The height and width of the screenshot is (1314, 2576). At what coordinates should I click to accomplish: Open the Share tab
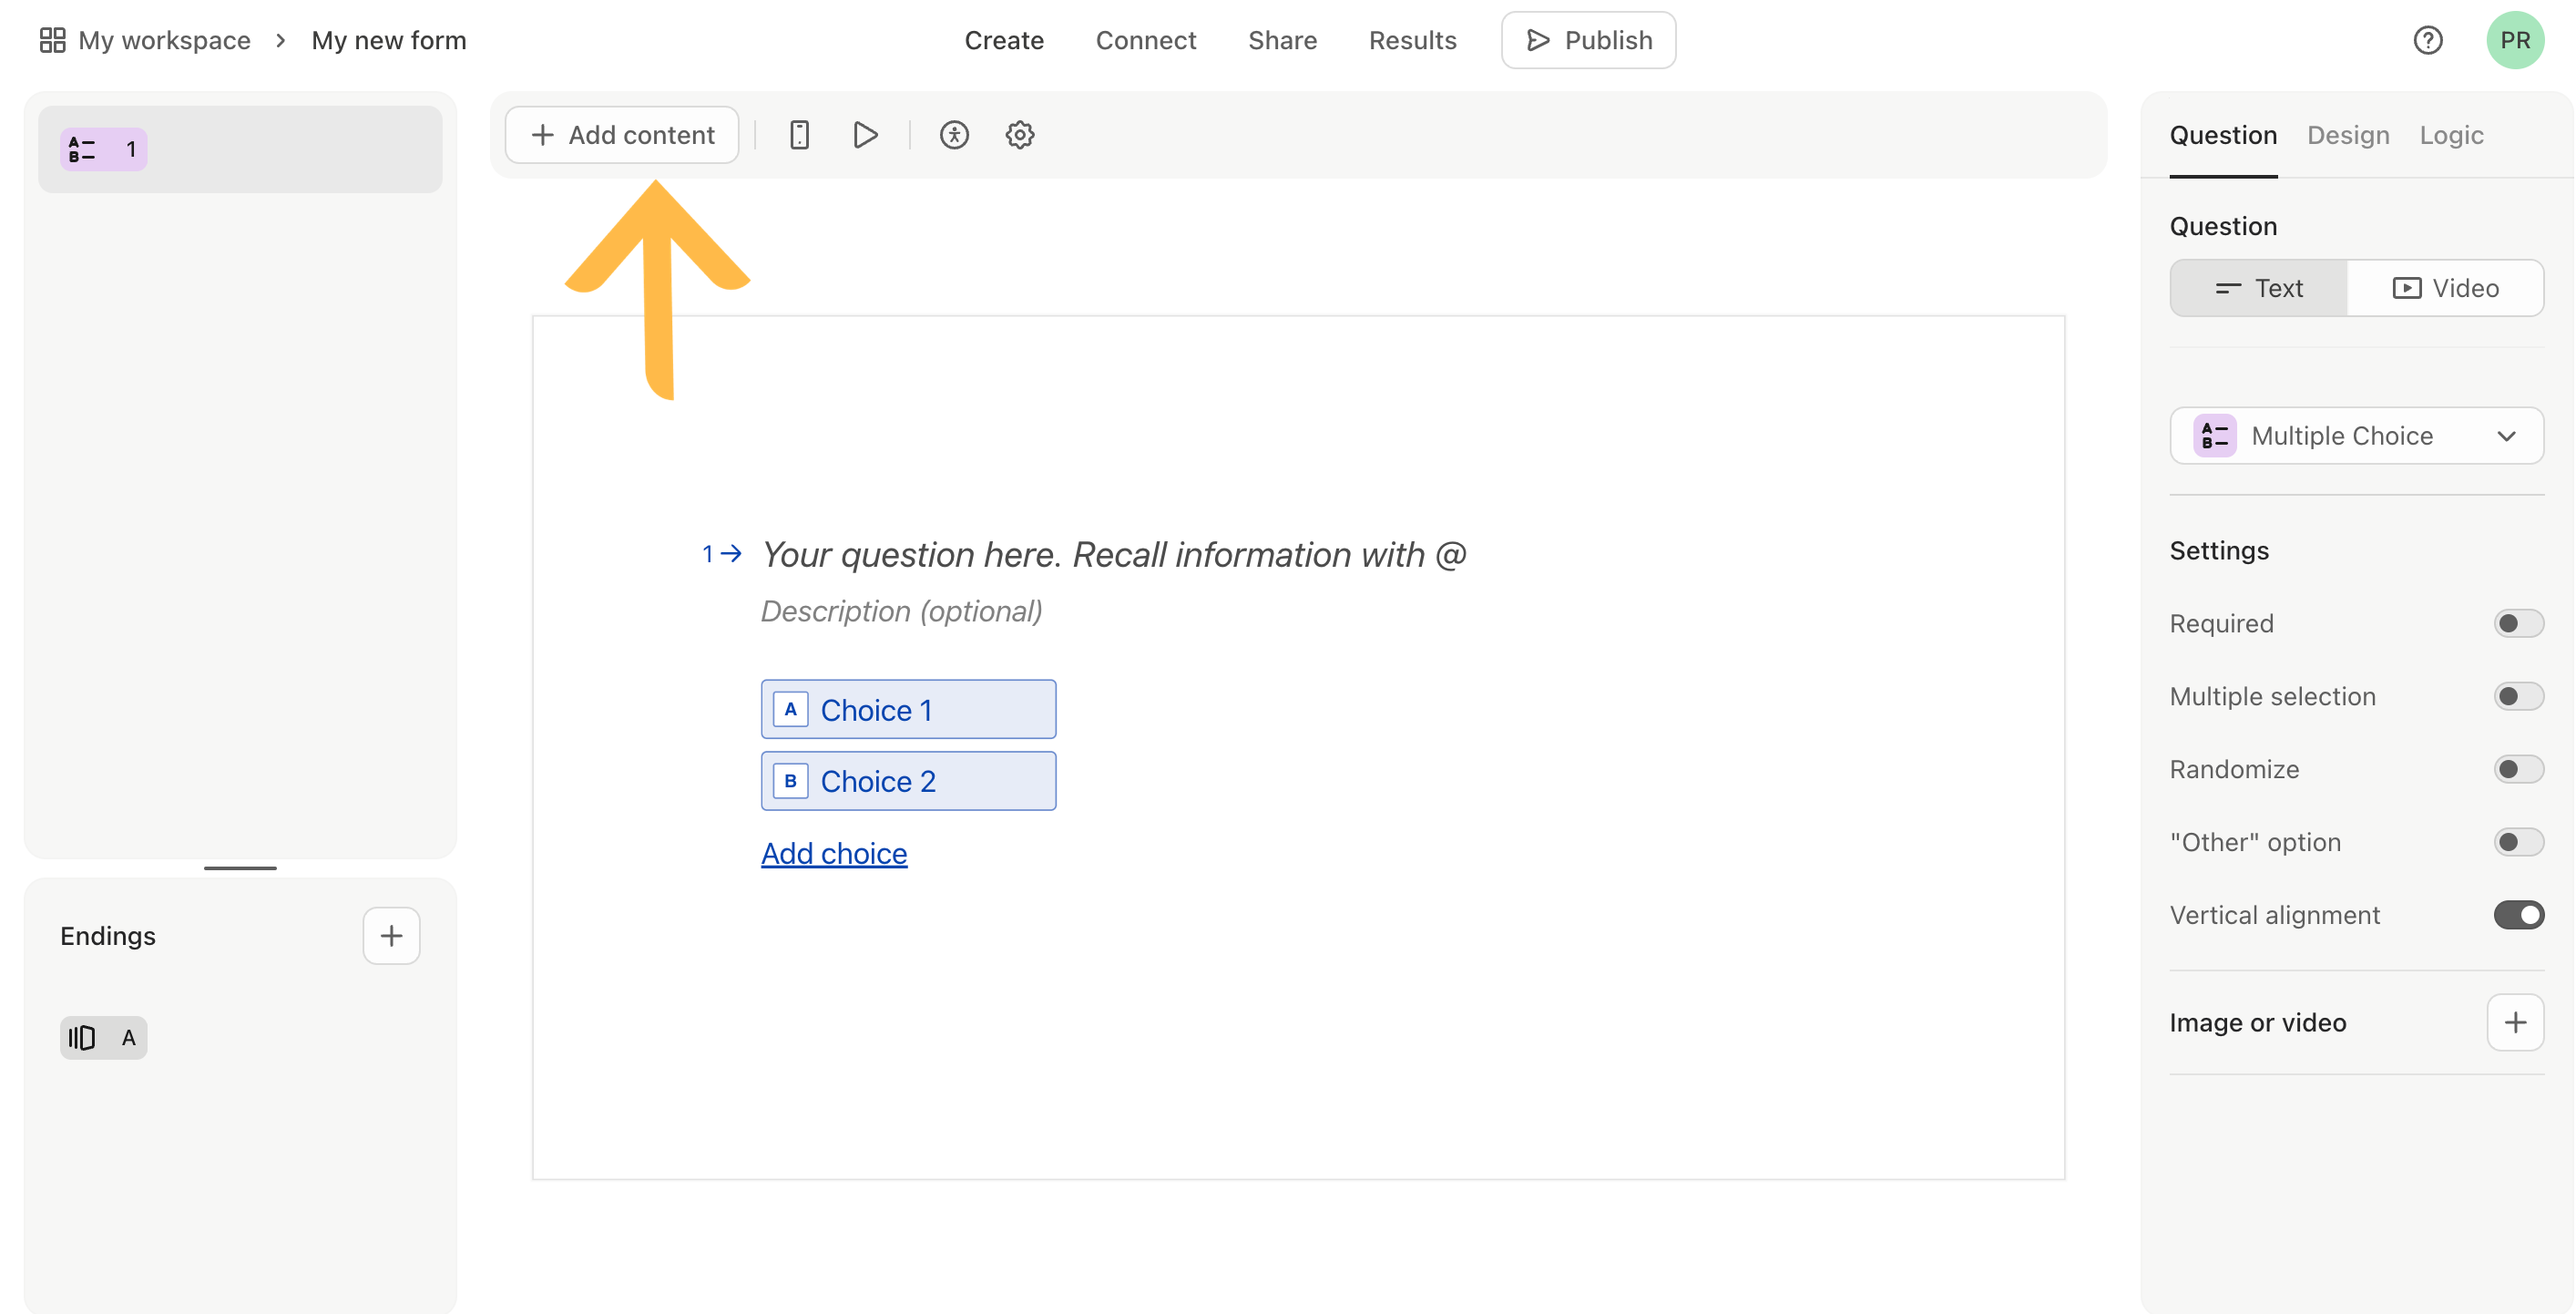point(1281,40)
